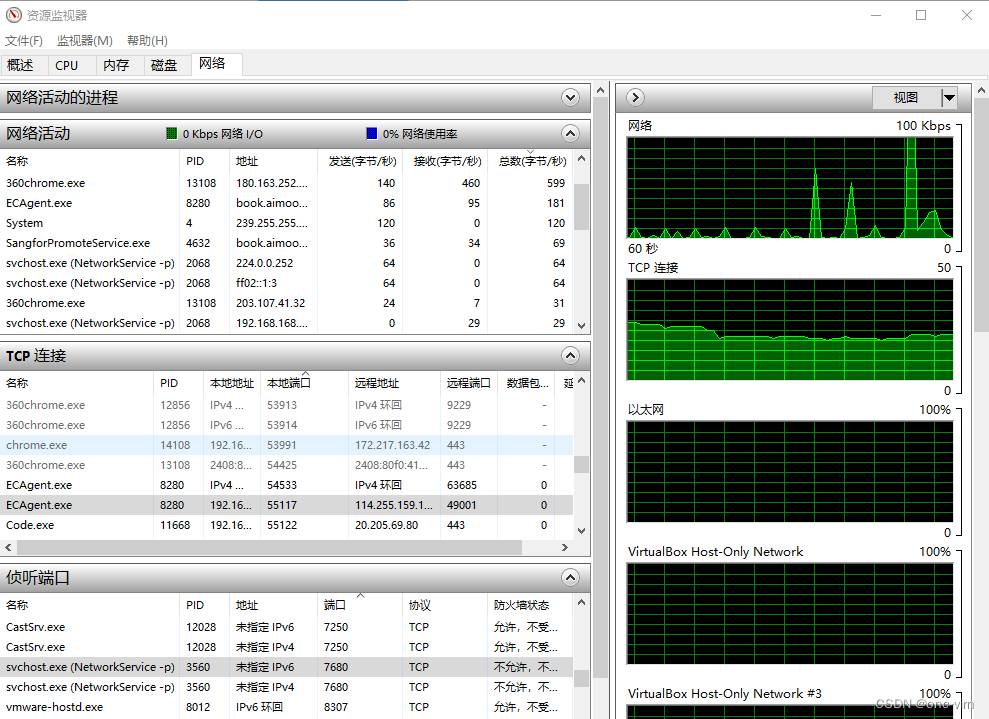The image size is (989, 719).
Task: Select CastSrv.exe 未指定 IPv6 listening row
Action: 286,627
